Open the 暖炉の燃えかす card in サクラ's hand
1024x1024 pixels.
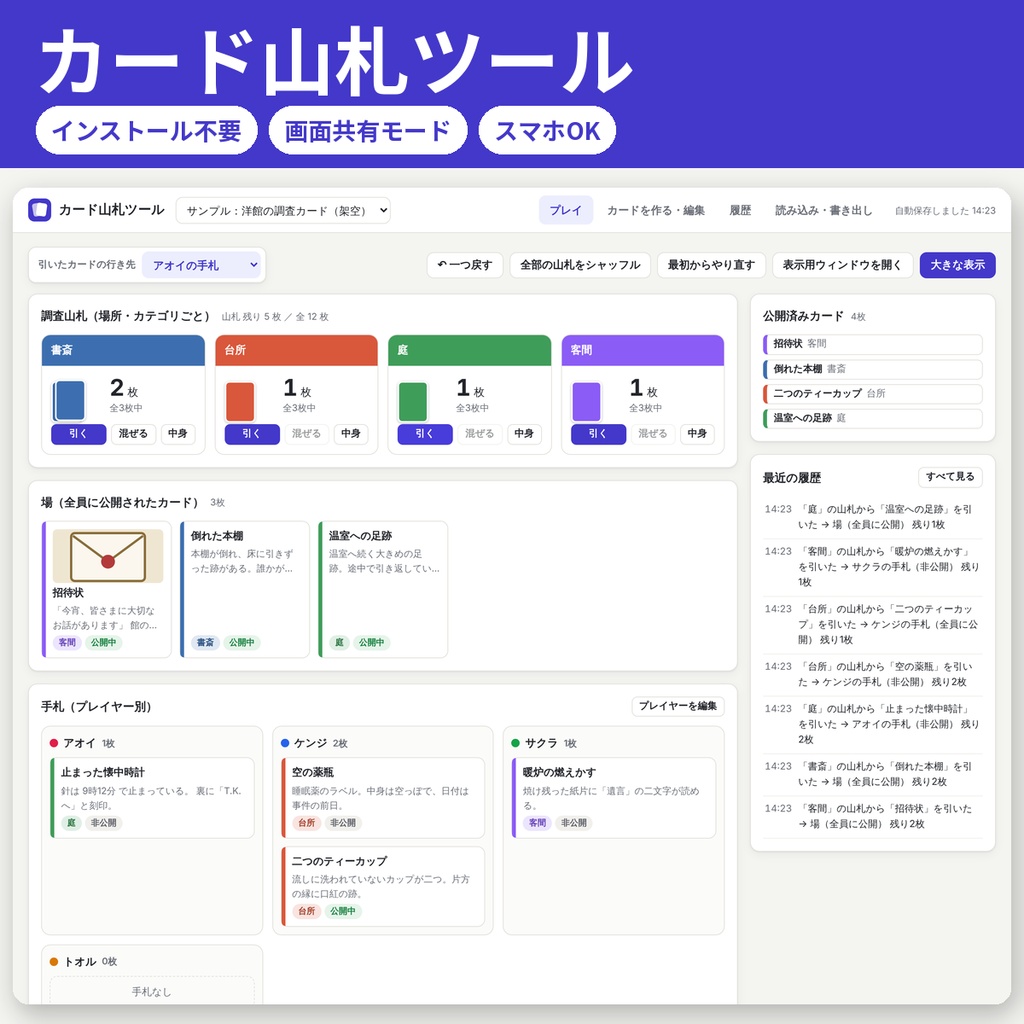coord(614,797)
